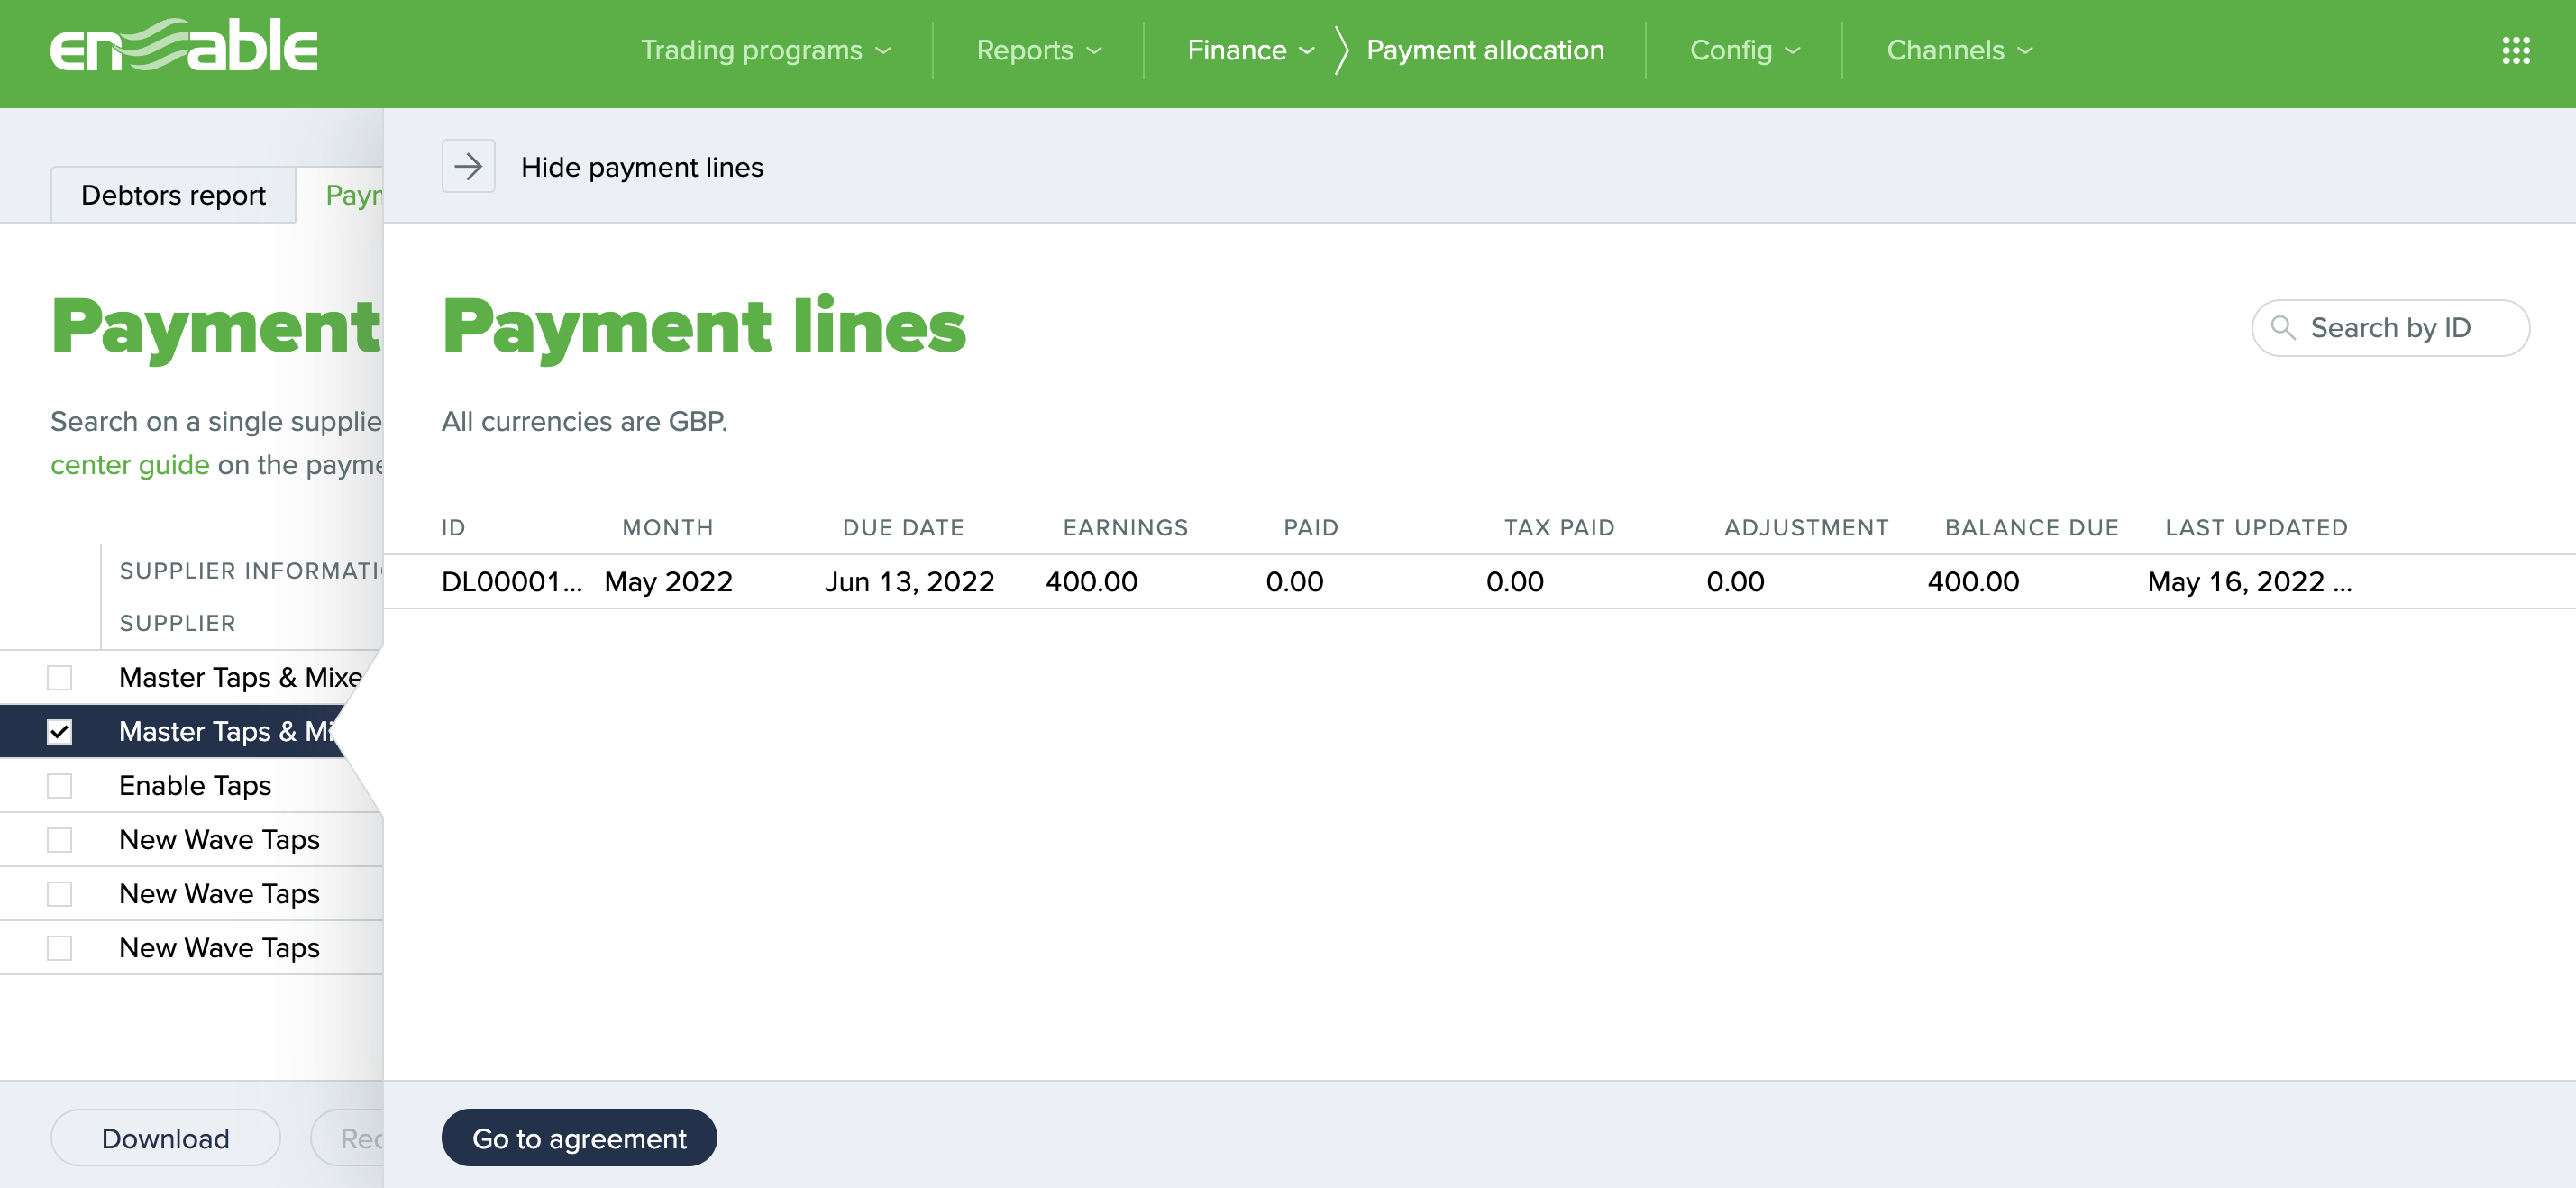Image resolution: width=2576 pixels, height=1188 pixels.
Task: Open the Trading programs dropdown
Action: tap(766, 50)
